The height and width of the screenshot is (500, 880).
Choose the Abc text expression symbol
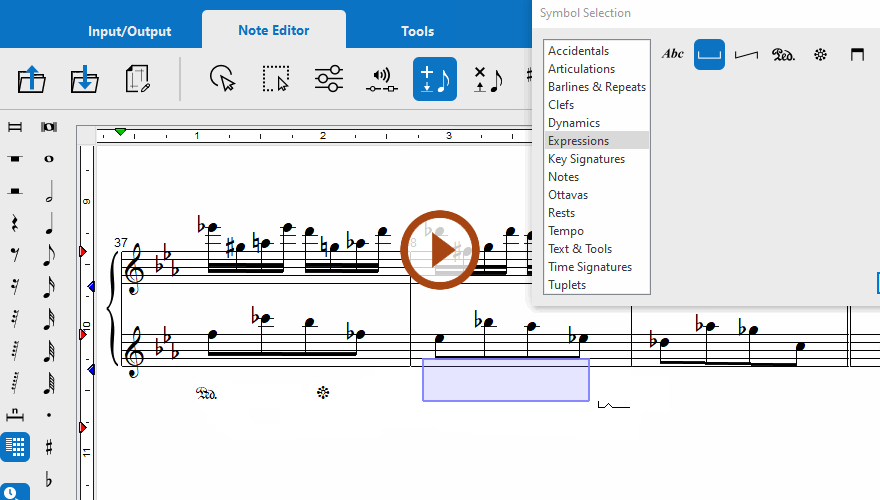point(673,54)
